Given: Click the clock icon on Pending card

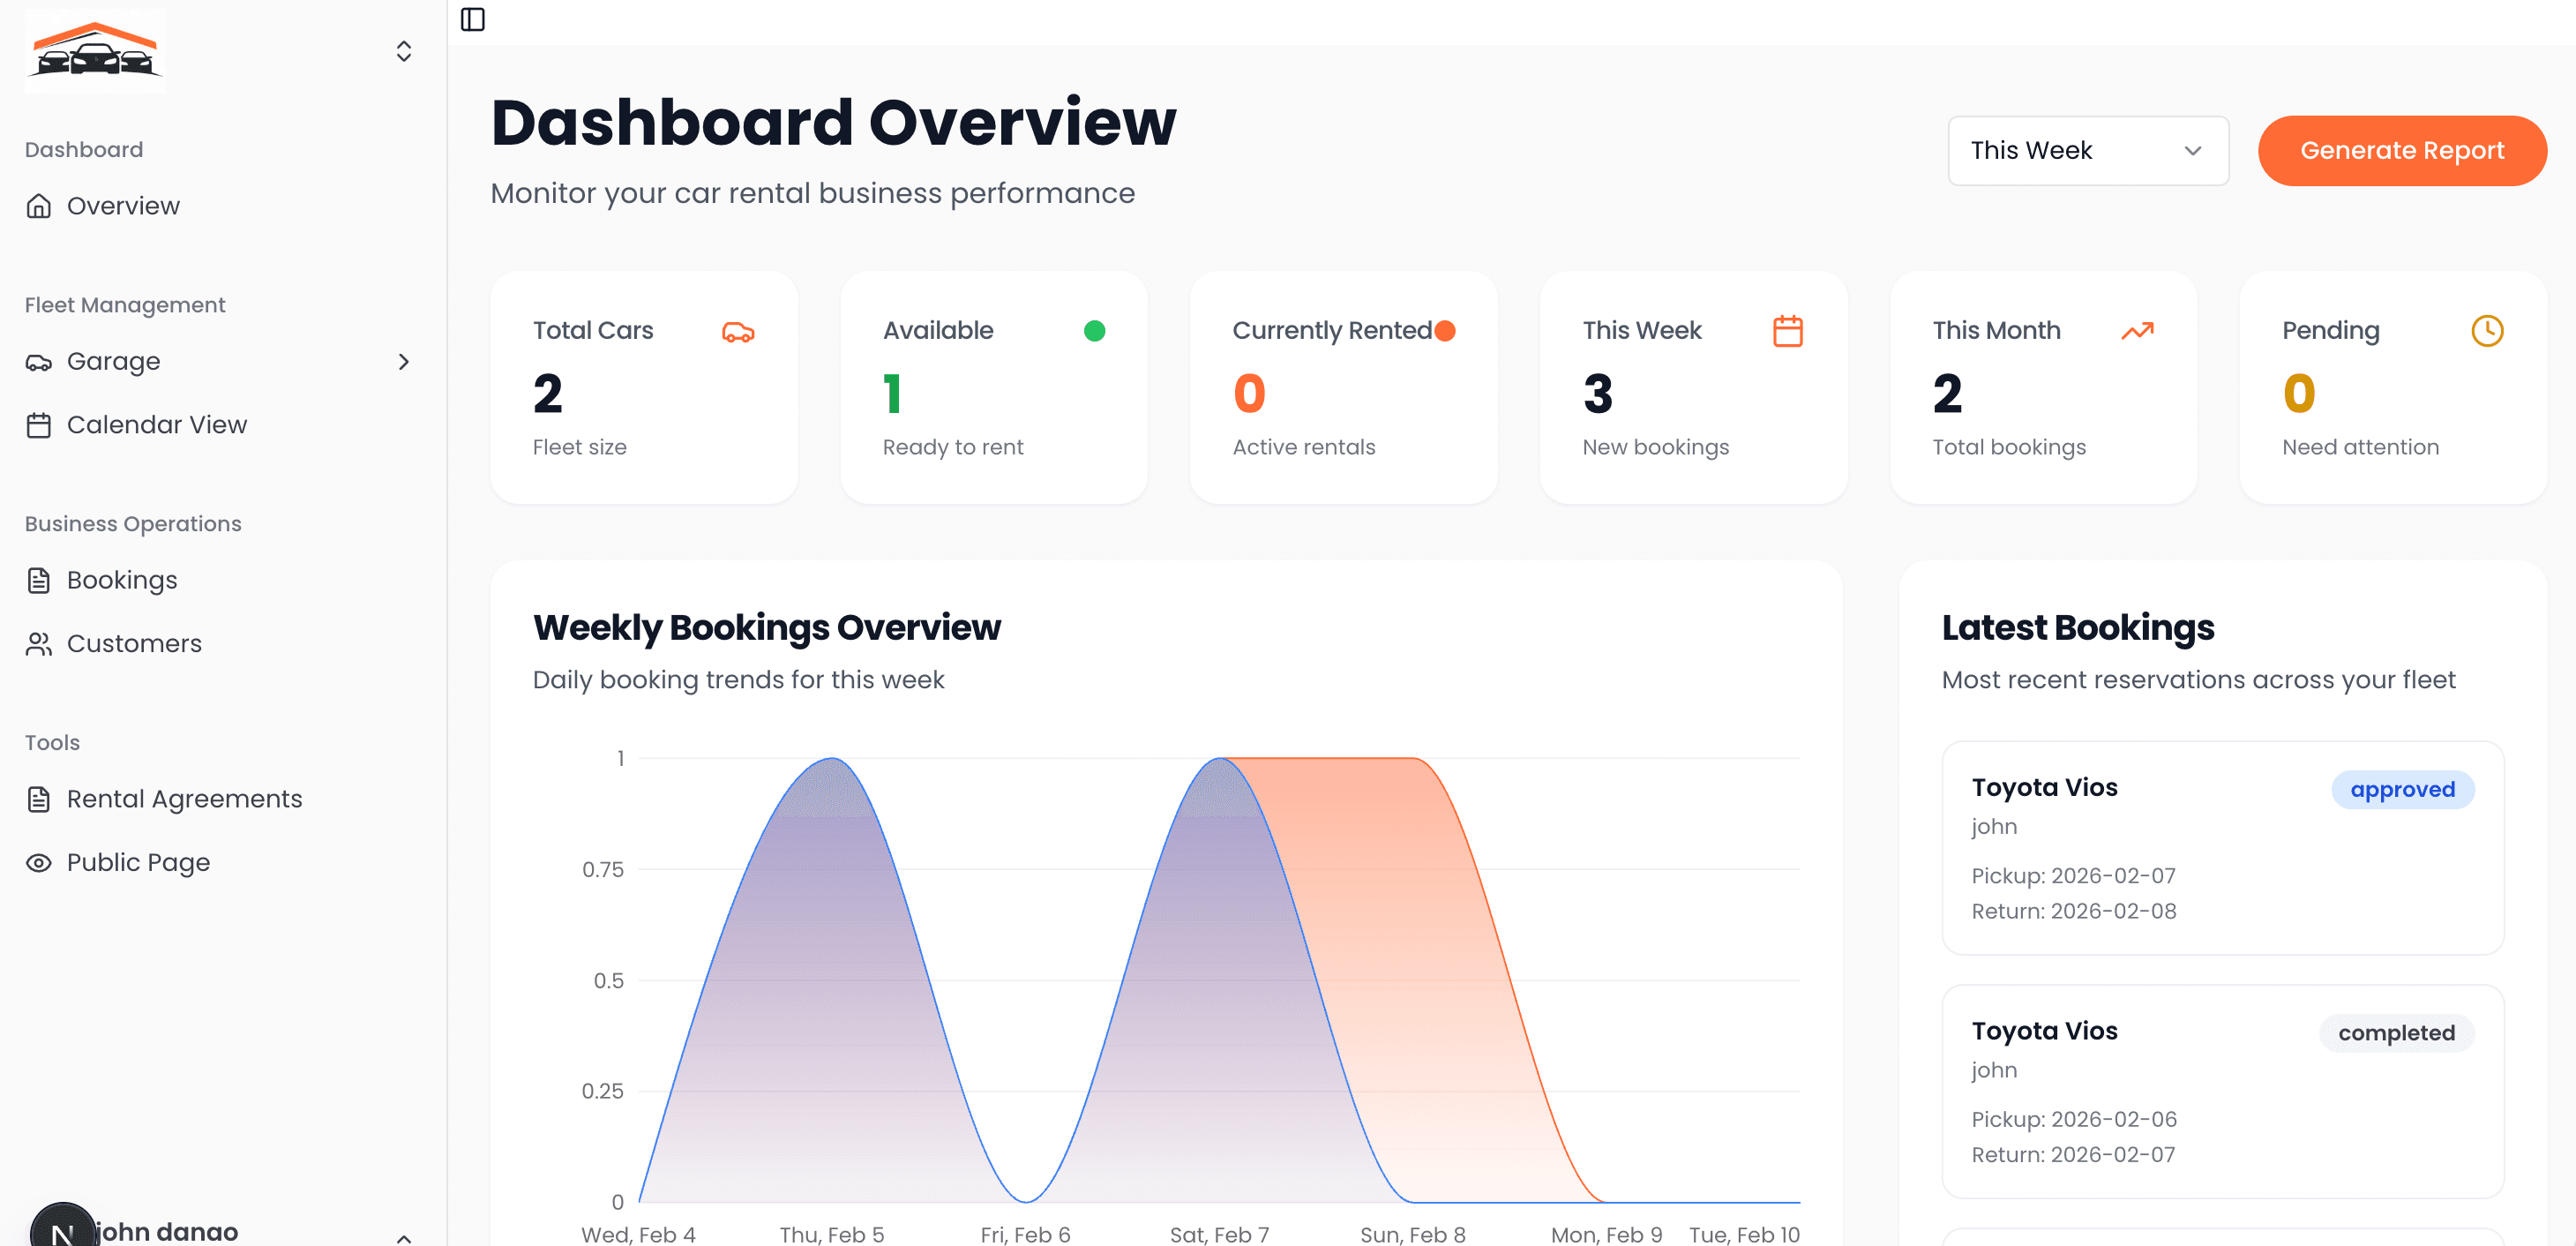Looking at the screenshot, I should 2487,331.
